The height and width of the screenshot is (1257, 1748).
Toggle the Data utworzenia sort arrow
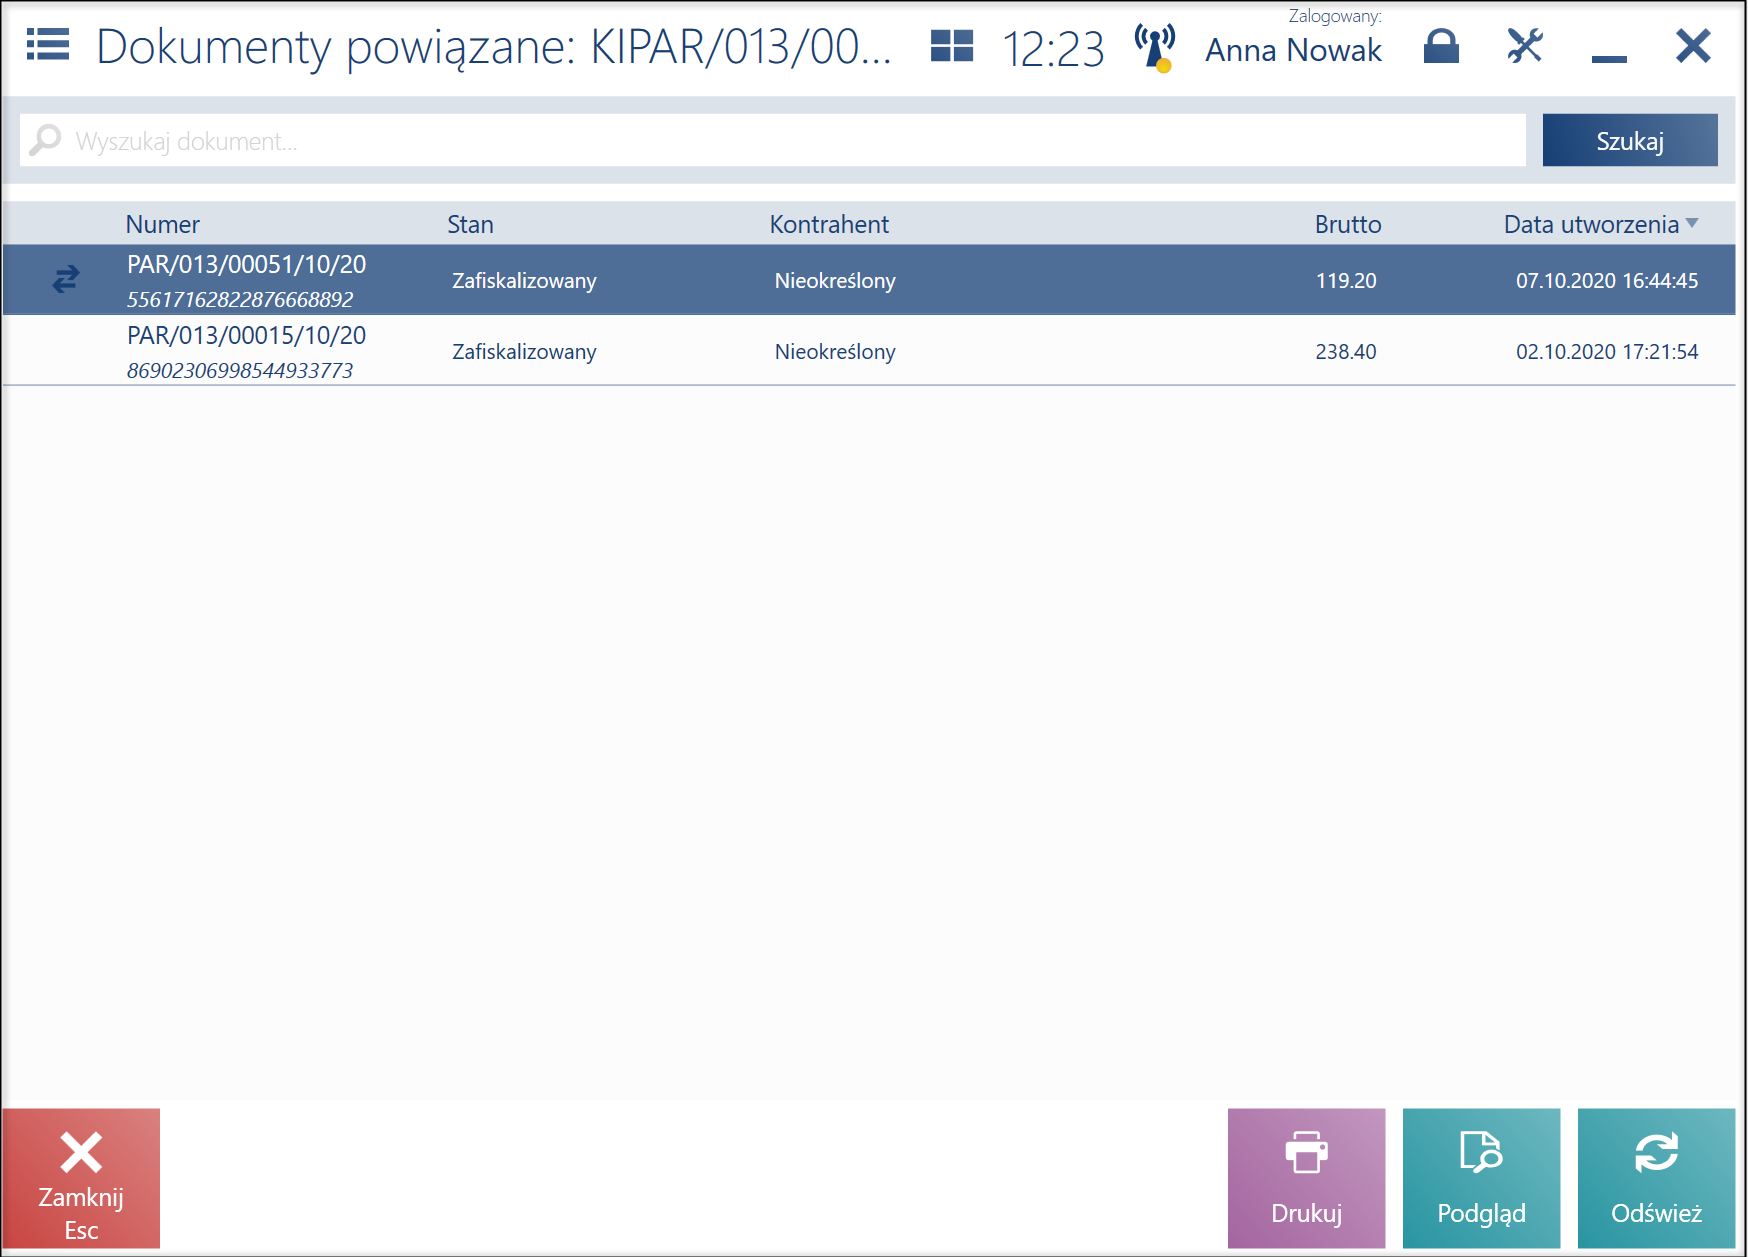click(1692, 223)
